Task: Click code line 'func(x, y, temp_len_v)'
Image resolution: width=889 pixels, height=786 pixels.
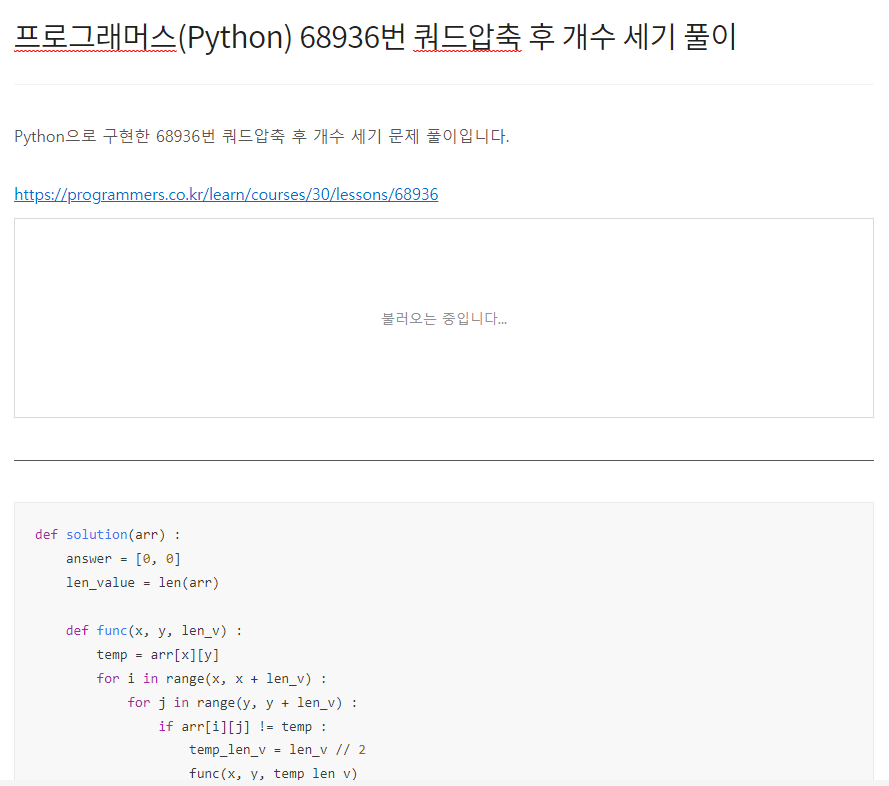Action: 273,774
